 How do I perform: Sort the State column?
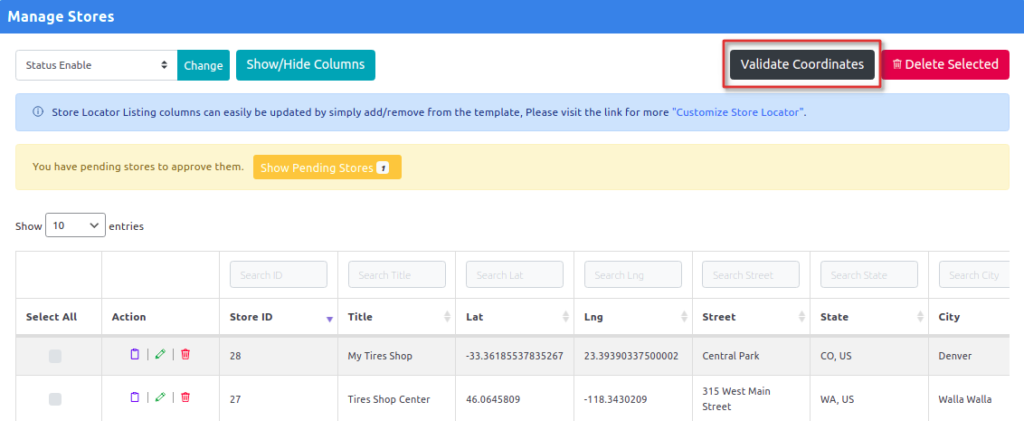pyautogui.click(x=920, y=317)
